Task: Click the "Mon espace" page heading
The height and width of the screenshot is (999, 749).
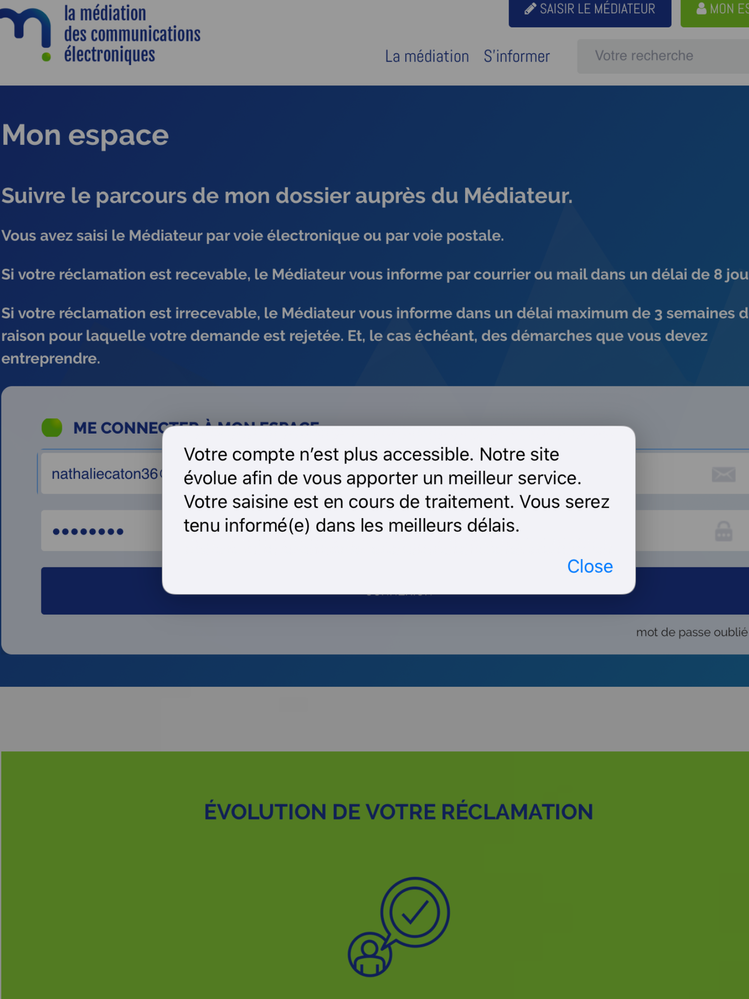Action: point(85,135)
